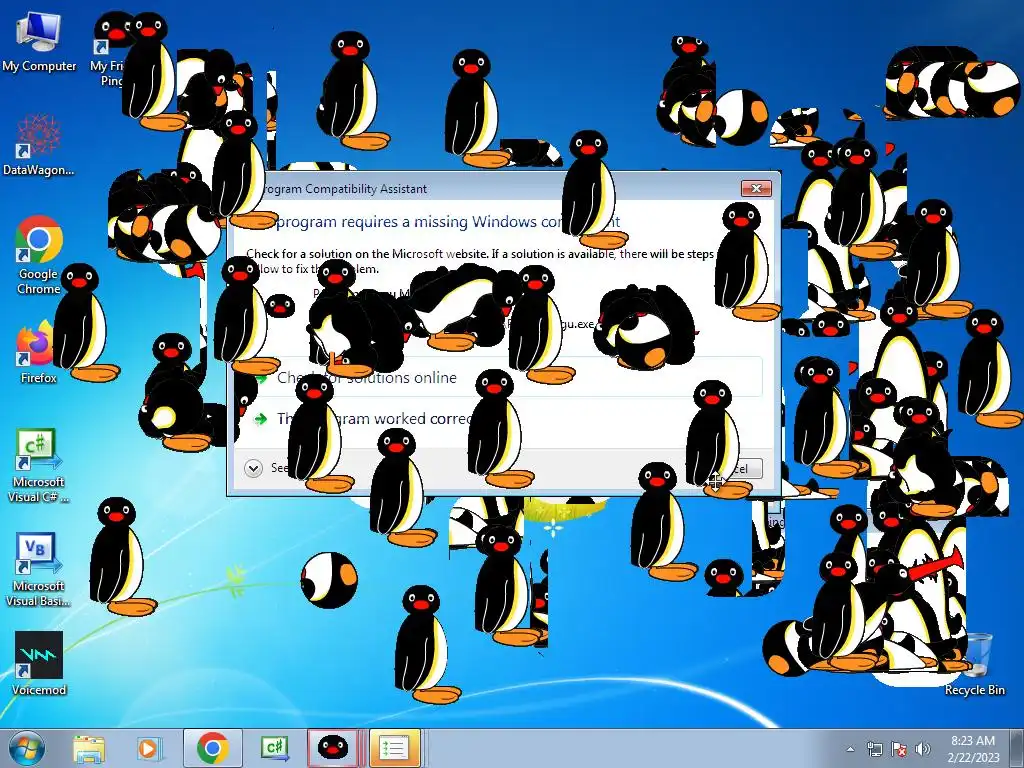The width and height of the screenshot is (1024, 768).
Task: Open Voicemod desktop shortcut
Action: click(39, 663)
